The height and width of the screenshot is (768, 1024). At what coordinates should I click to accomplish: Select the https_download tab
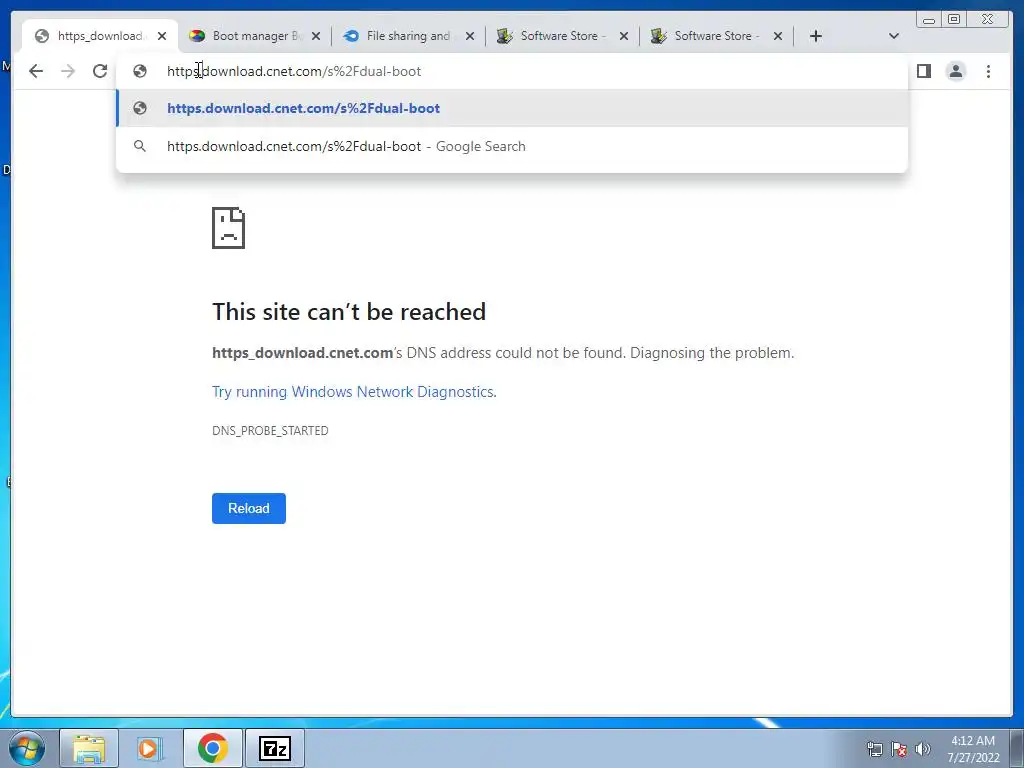pos(100,36)
